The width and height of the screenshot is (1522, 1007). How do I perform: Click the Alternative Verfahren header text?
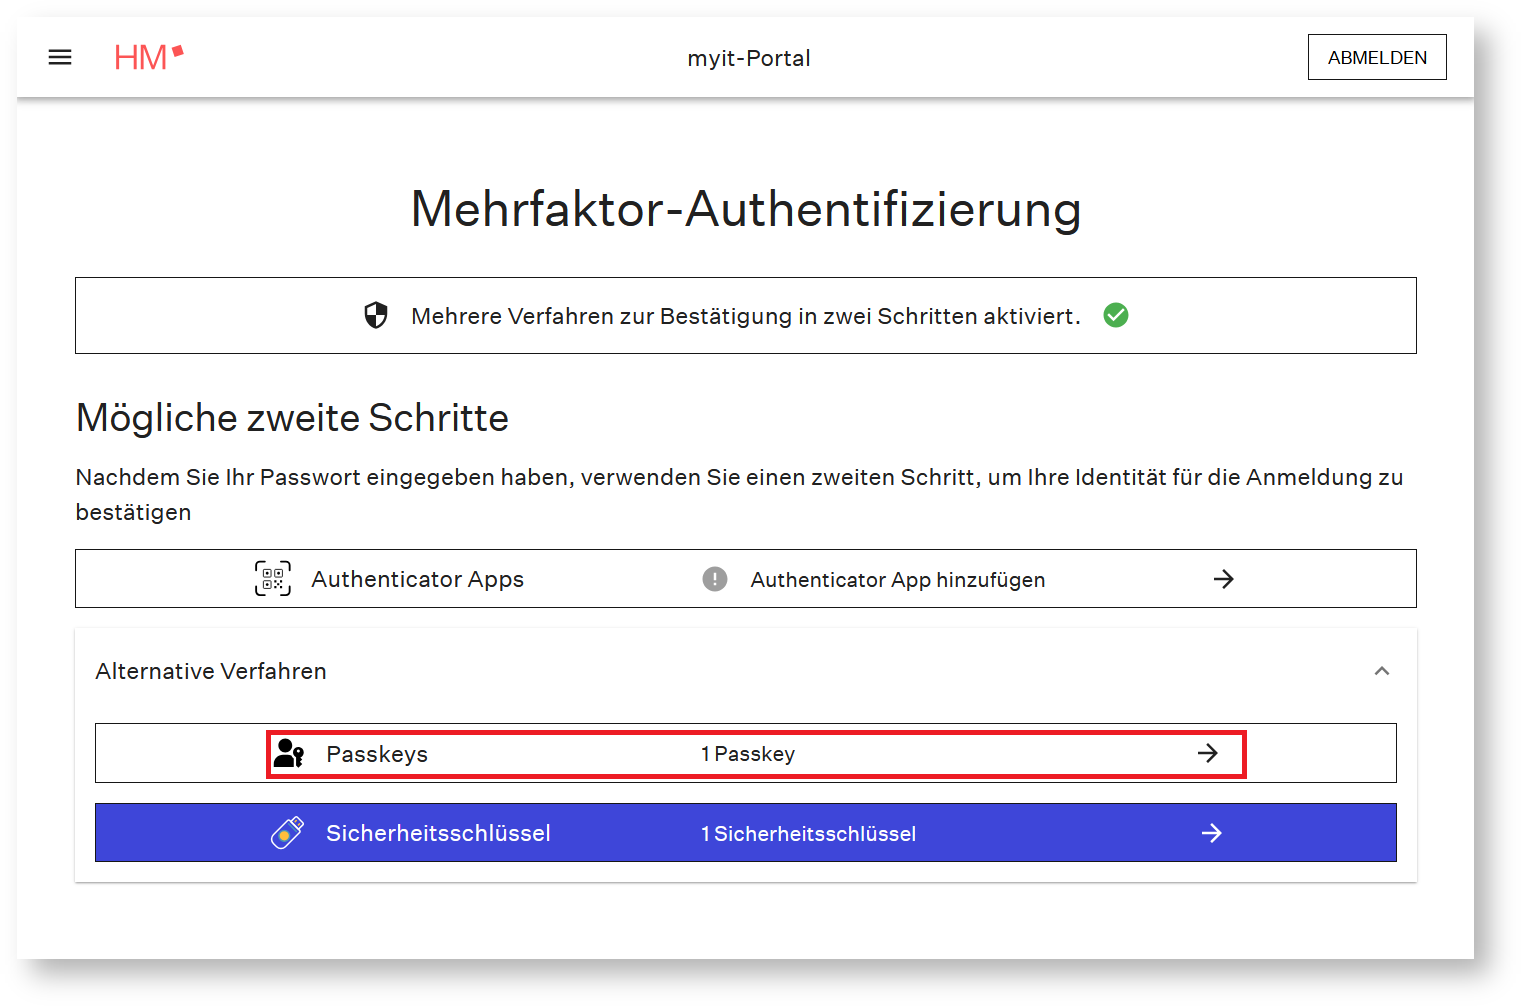(211, 671)
